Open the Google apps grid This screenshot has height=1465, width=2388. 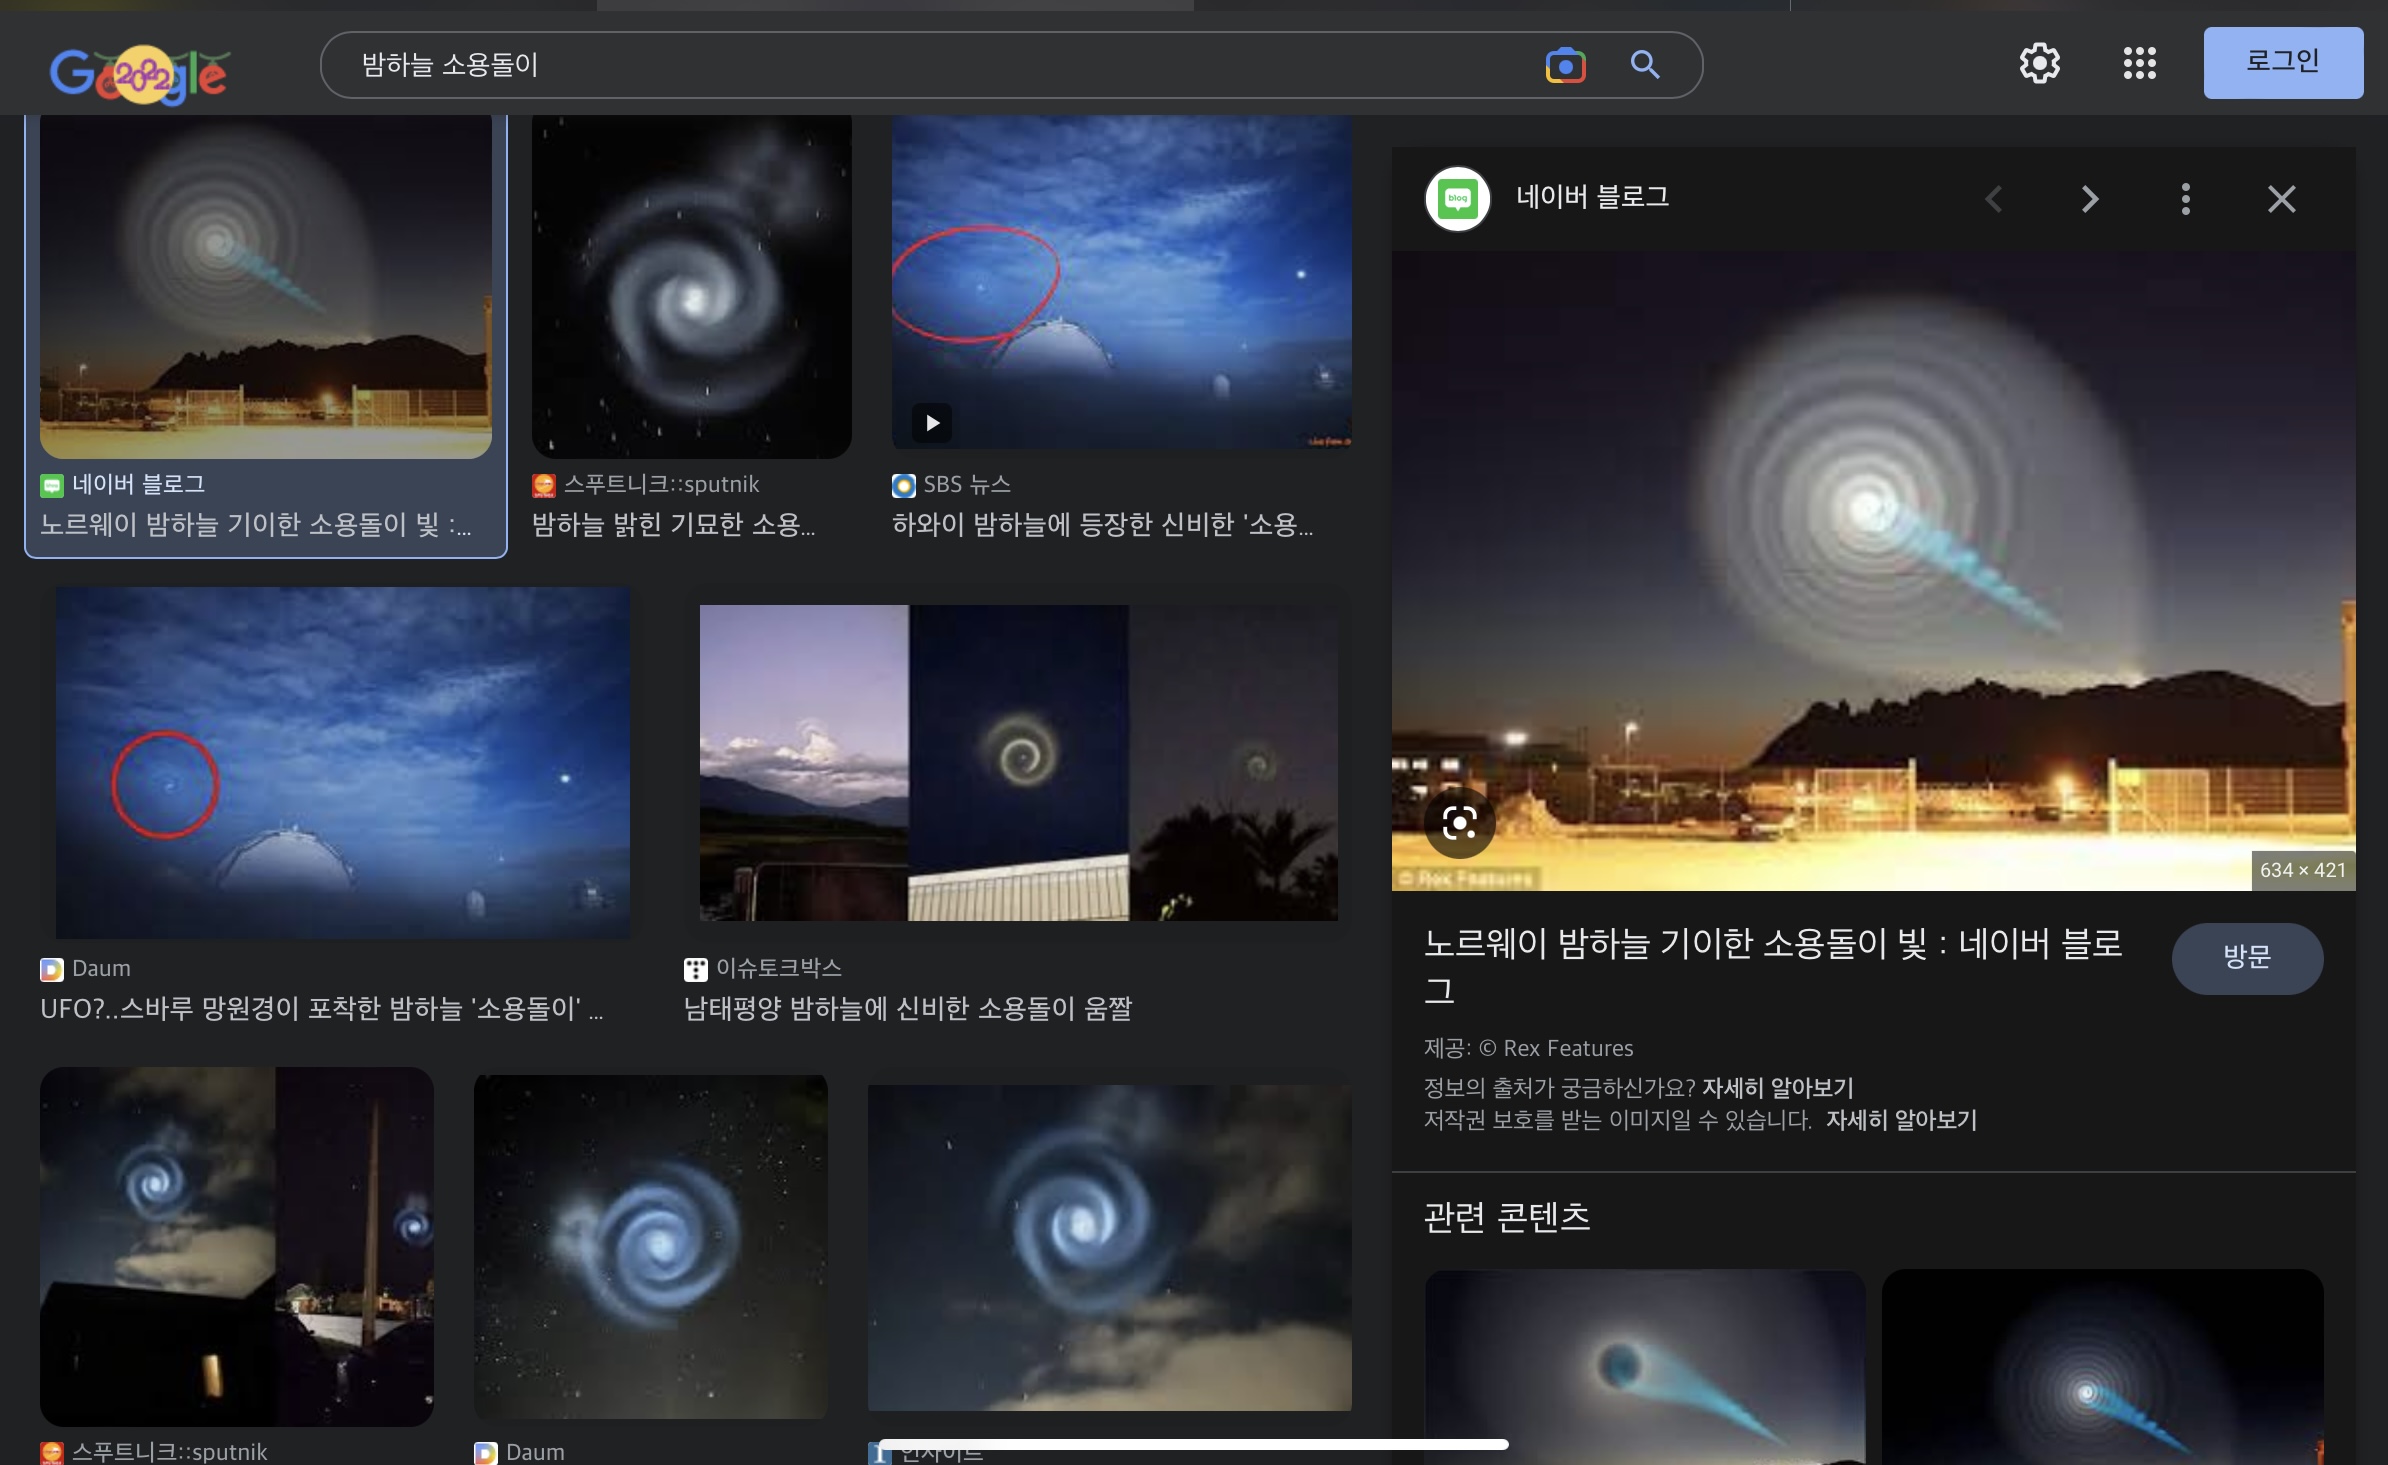2139,64
